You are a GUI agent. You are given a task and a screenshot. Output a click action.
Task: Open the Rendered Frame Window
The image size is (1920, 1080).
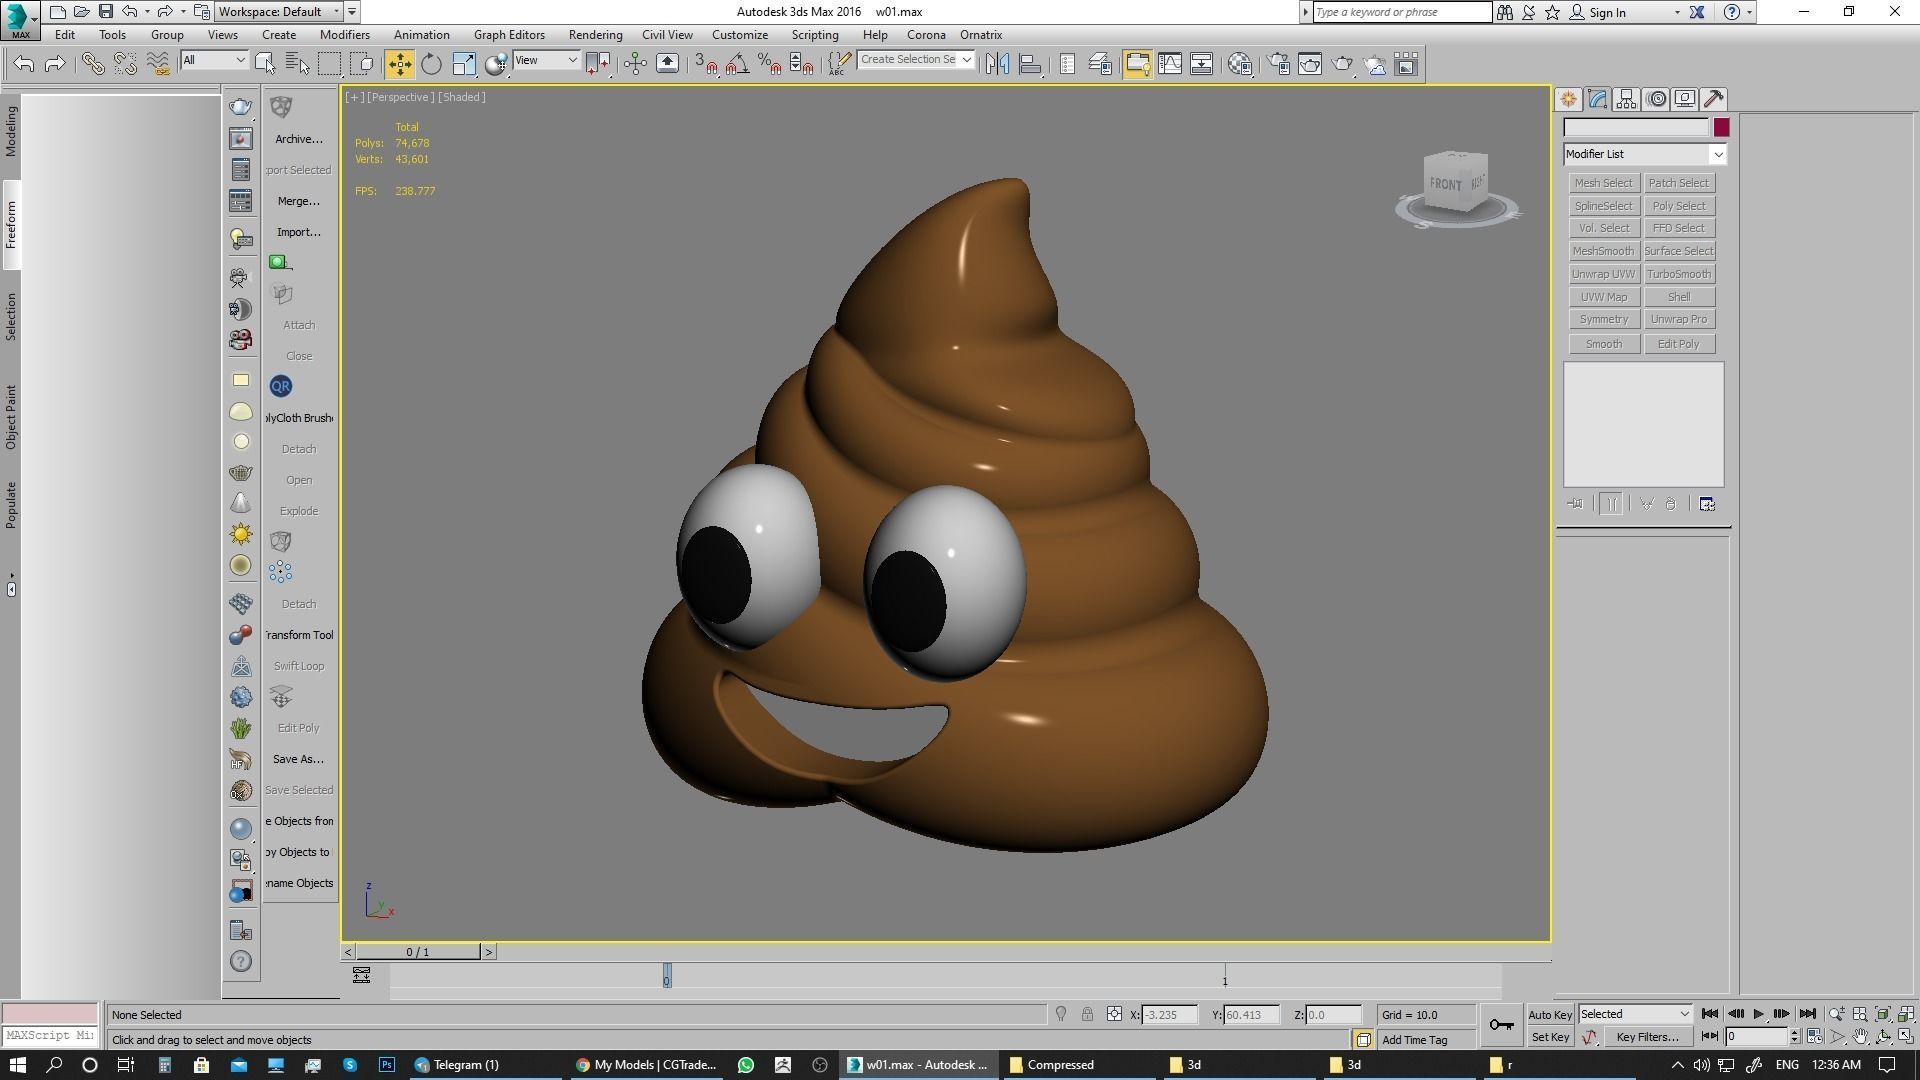[x=1310, y=64]
